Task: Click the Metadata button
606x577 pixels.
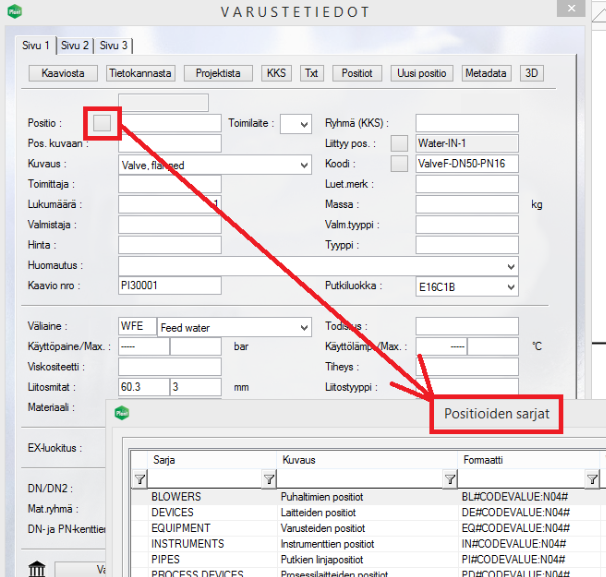Action: (487, 73)
